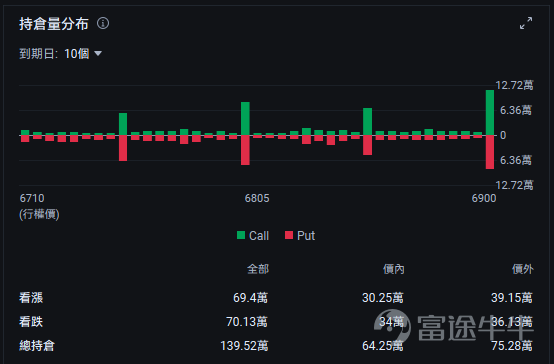The image size is (554, 364).
Task: Click the 價內 column header
Action: pyautogui.click(x=394, y=269)
